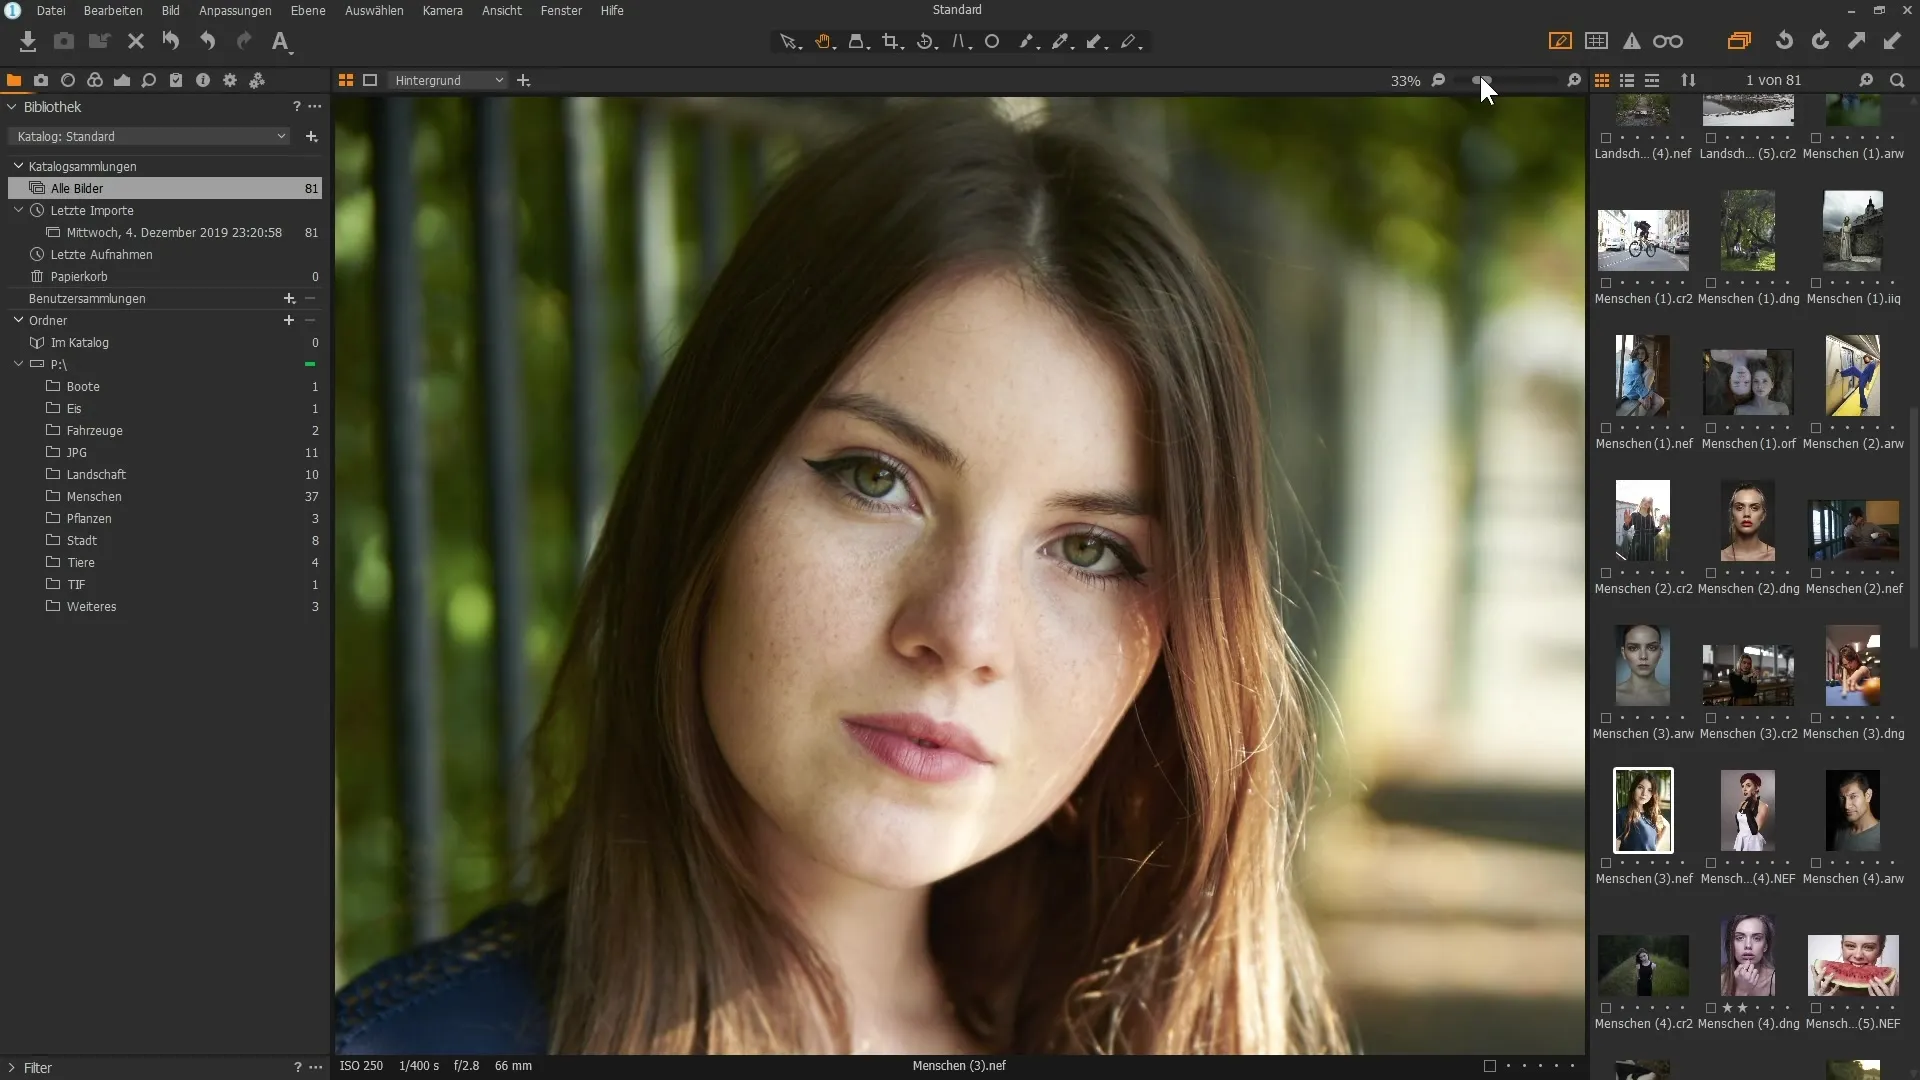Open the Output gear tool tab

click(x=230, y=80)
